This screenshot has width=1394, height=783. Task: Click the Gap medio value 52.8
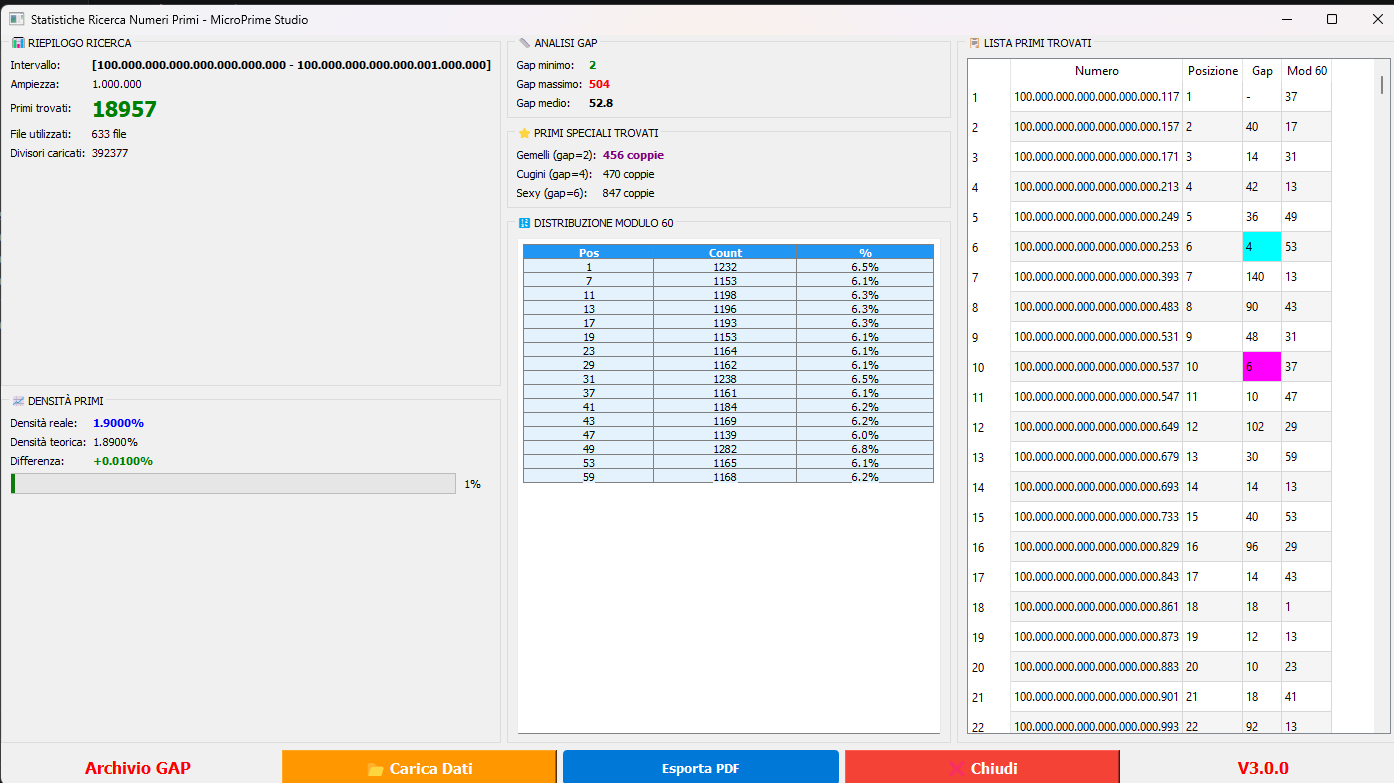click(601, 103)
